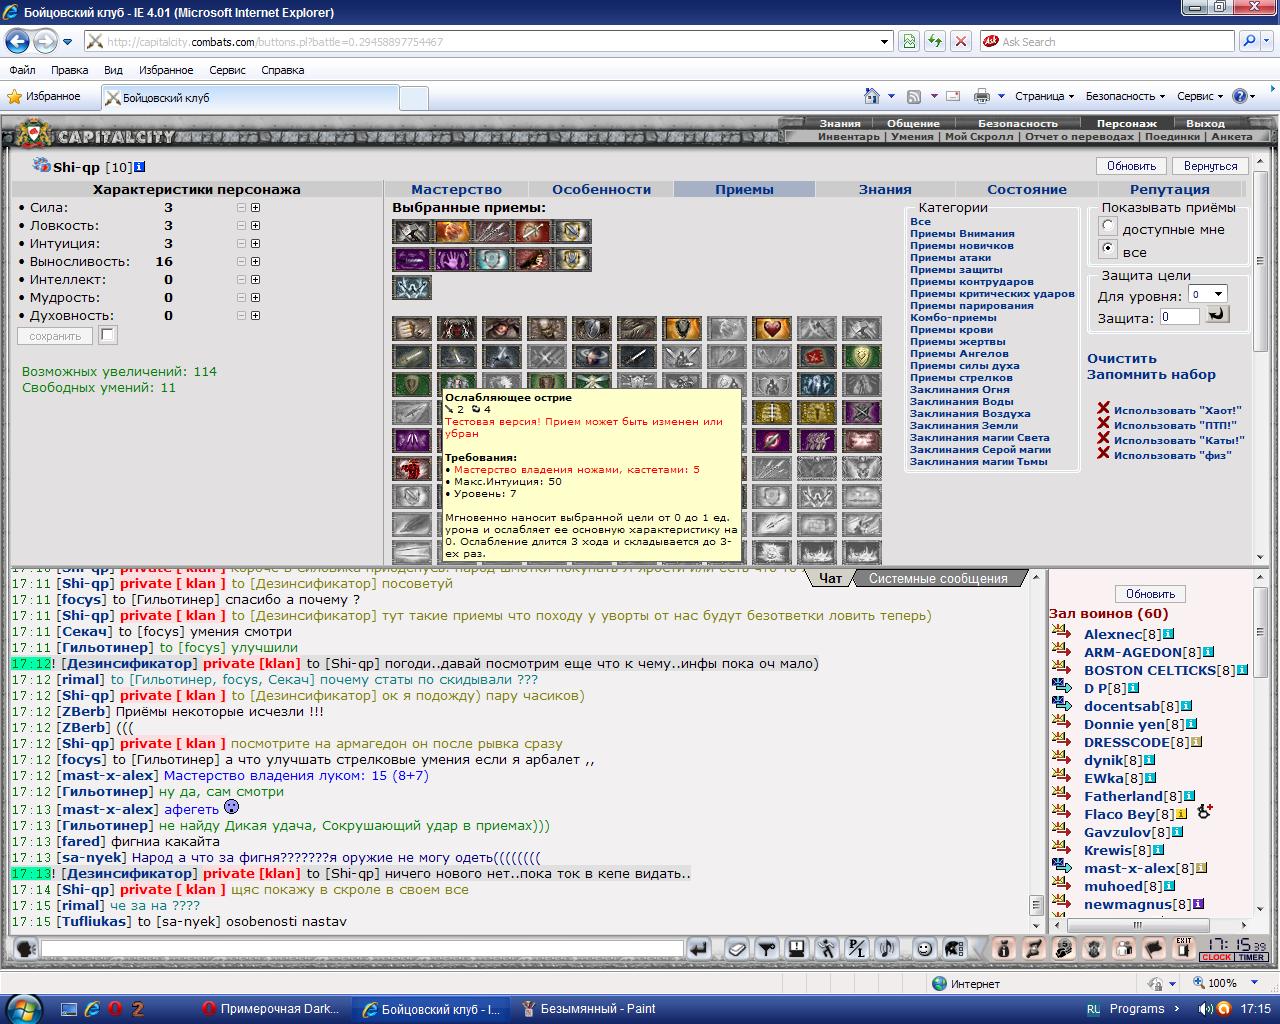Open the "Приемы защиты" category link
1280x1024 pixels.
pyautogui.click(x=956, y=270)
